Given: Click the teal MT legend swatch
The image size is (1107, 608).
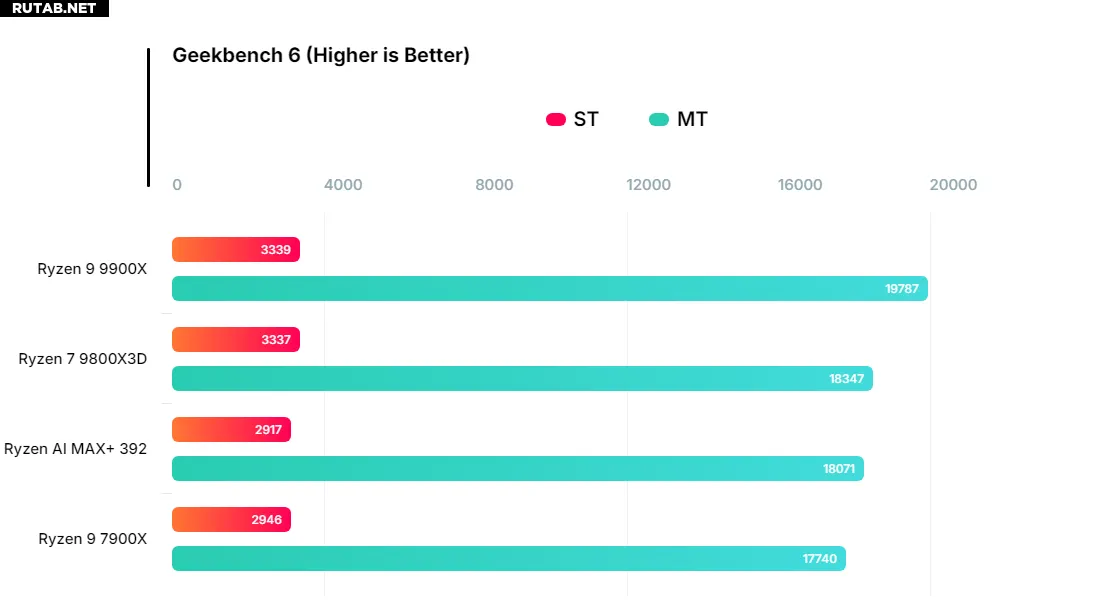Looking at the screenshot, I should coord(659,120).
